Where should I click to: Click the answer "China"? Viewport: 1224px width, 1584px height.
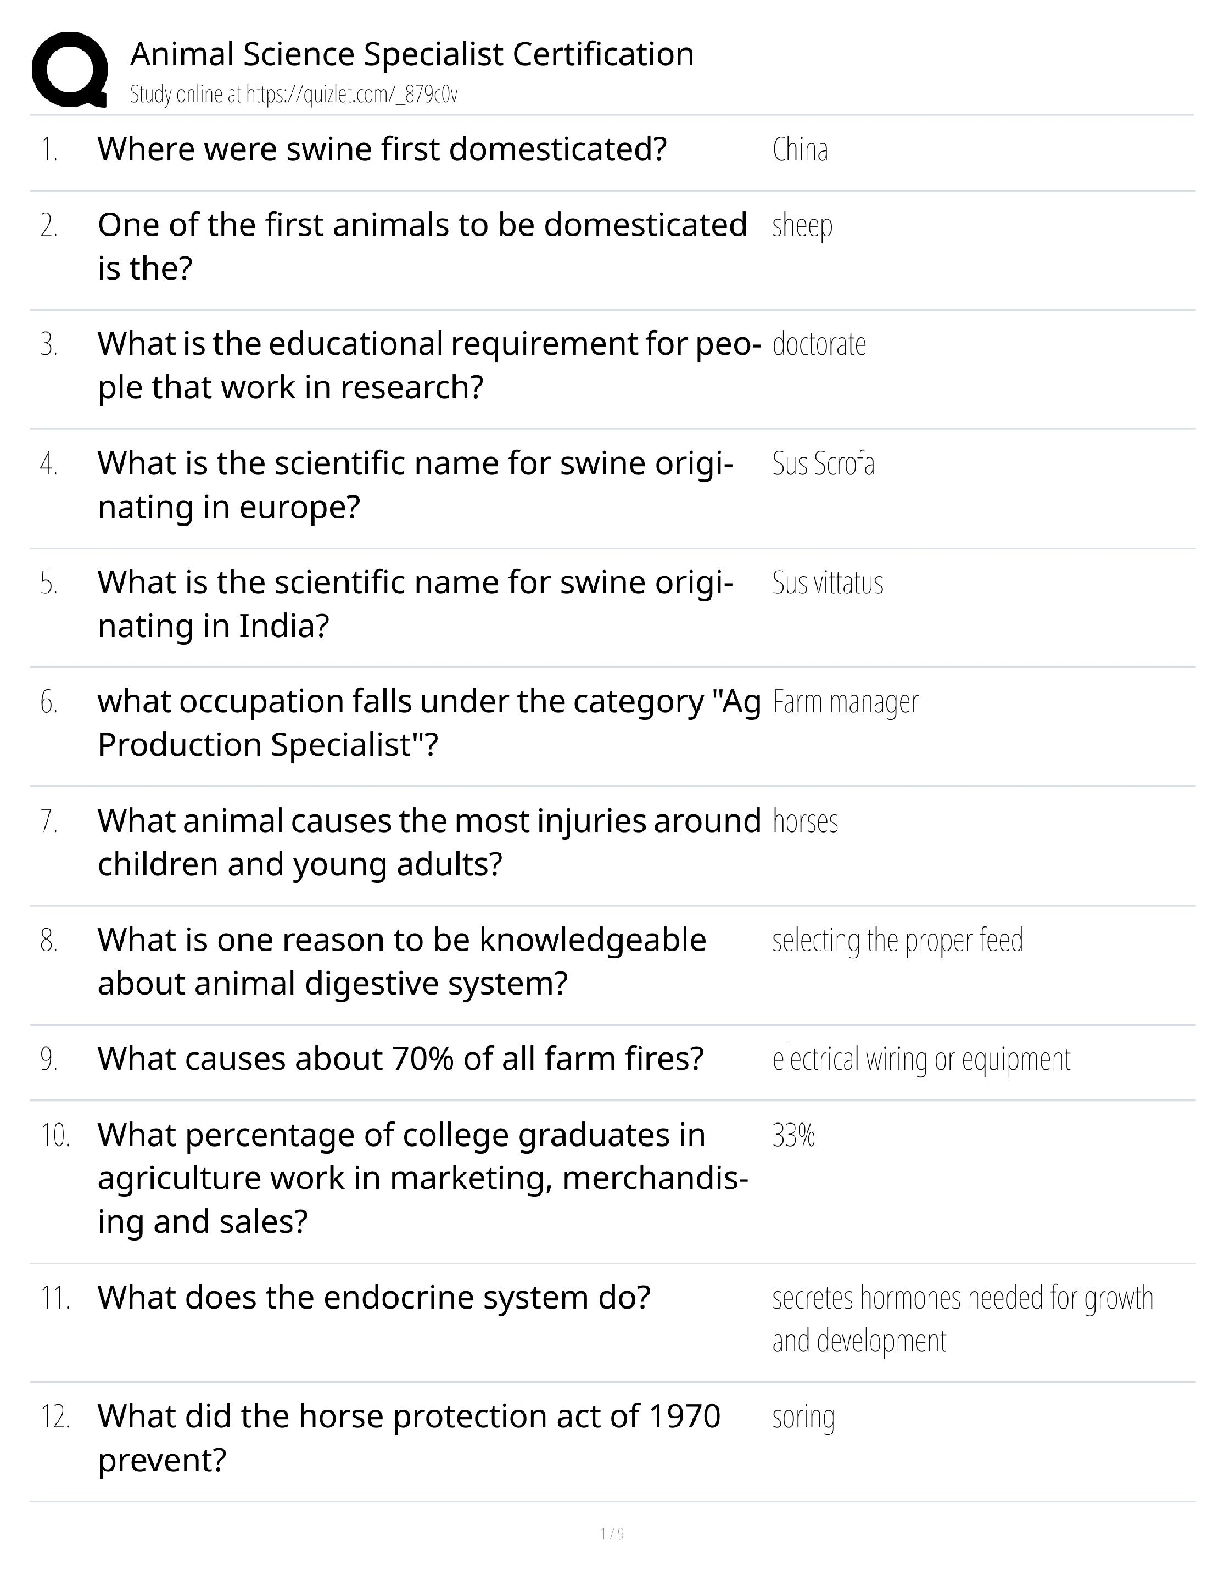point(799,150)
